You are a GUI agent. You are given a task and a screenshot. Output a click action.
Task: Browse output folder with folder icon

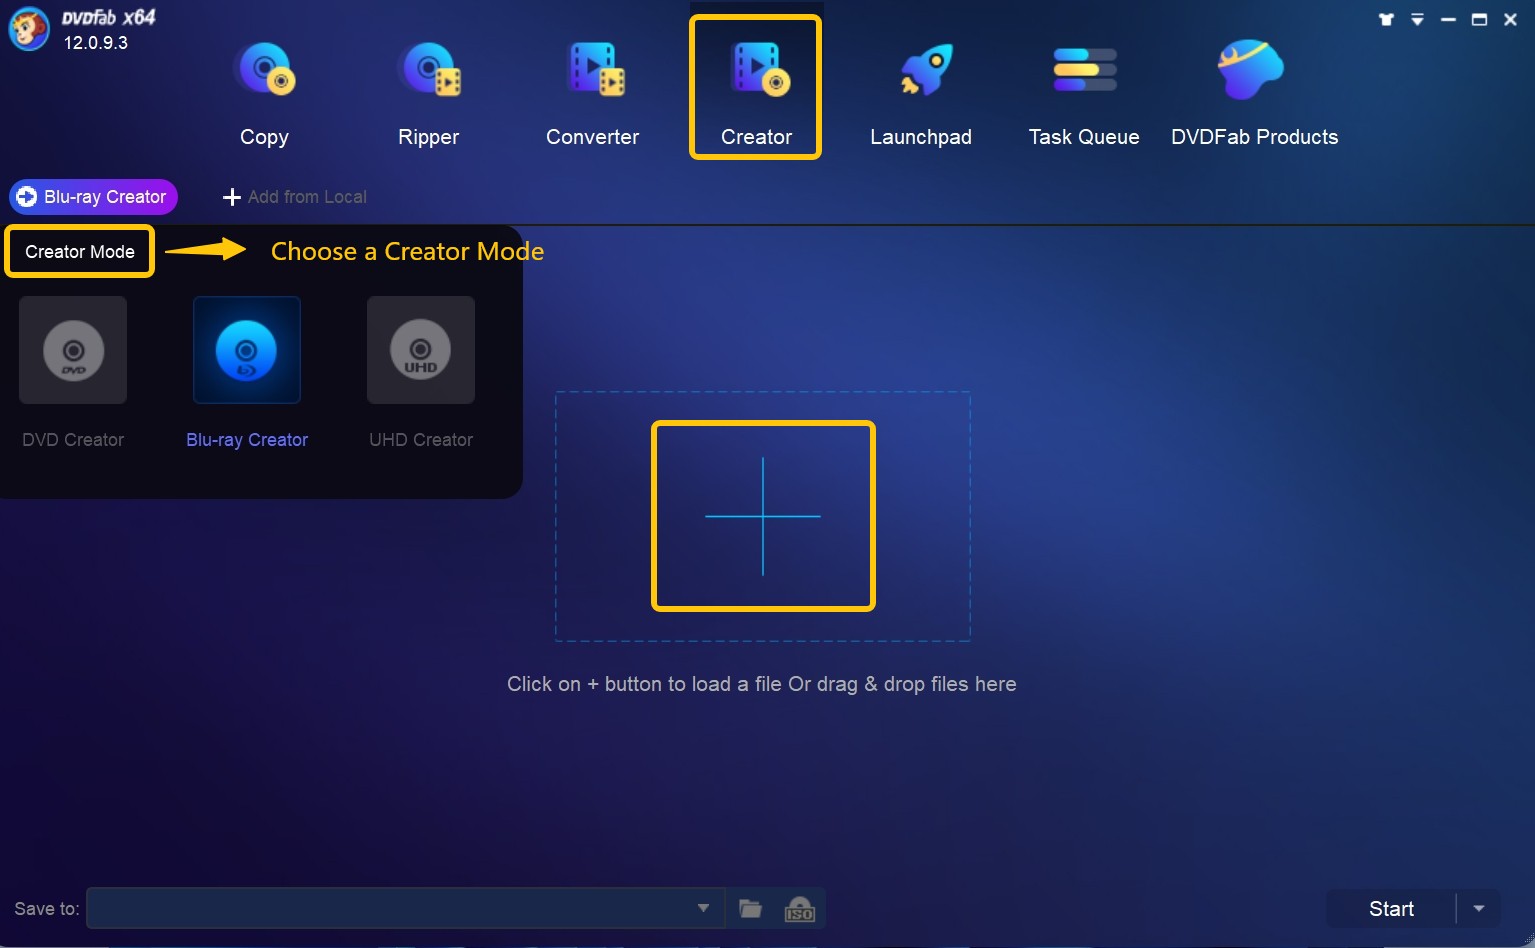pyautogui.click(x=750, y=909)
